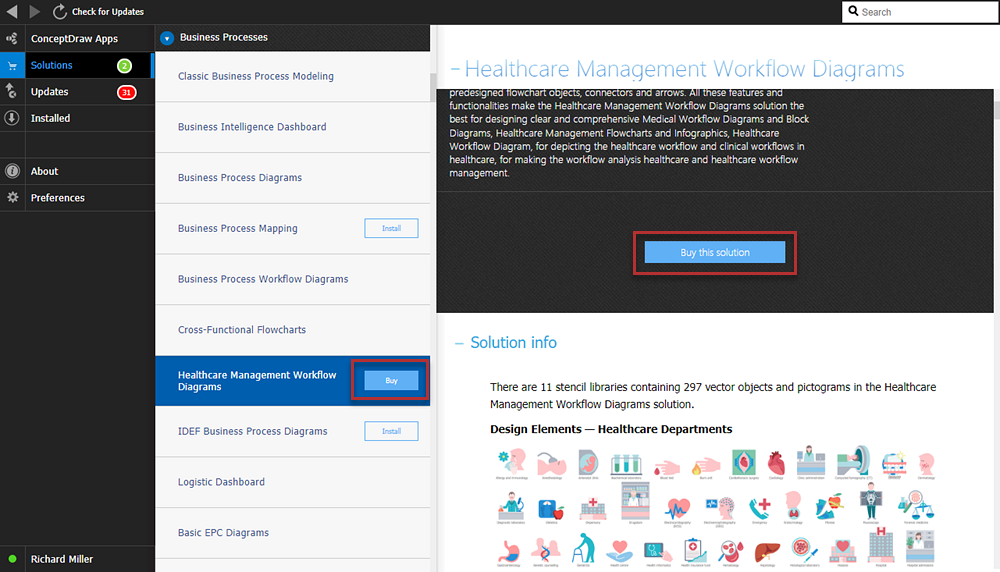Click the Emergency phone icon
The width and height of the screenshot is (1000, 572).
click(760, 509)
